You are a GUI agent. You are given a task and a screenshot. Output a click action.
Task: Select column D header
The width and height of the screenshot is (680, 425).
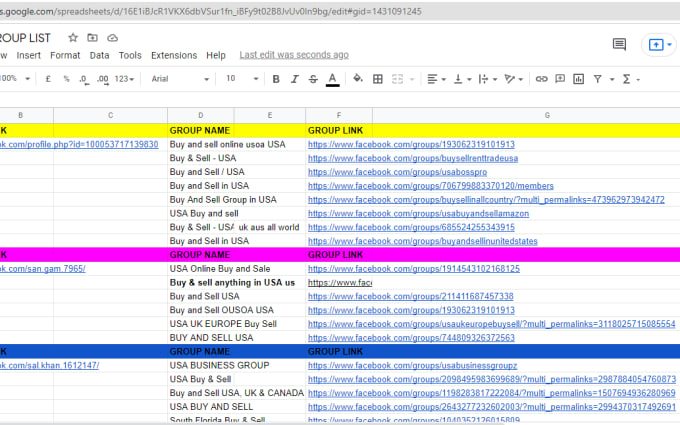[201, 115]
